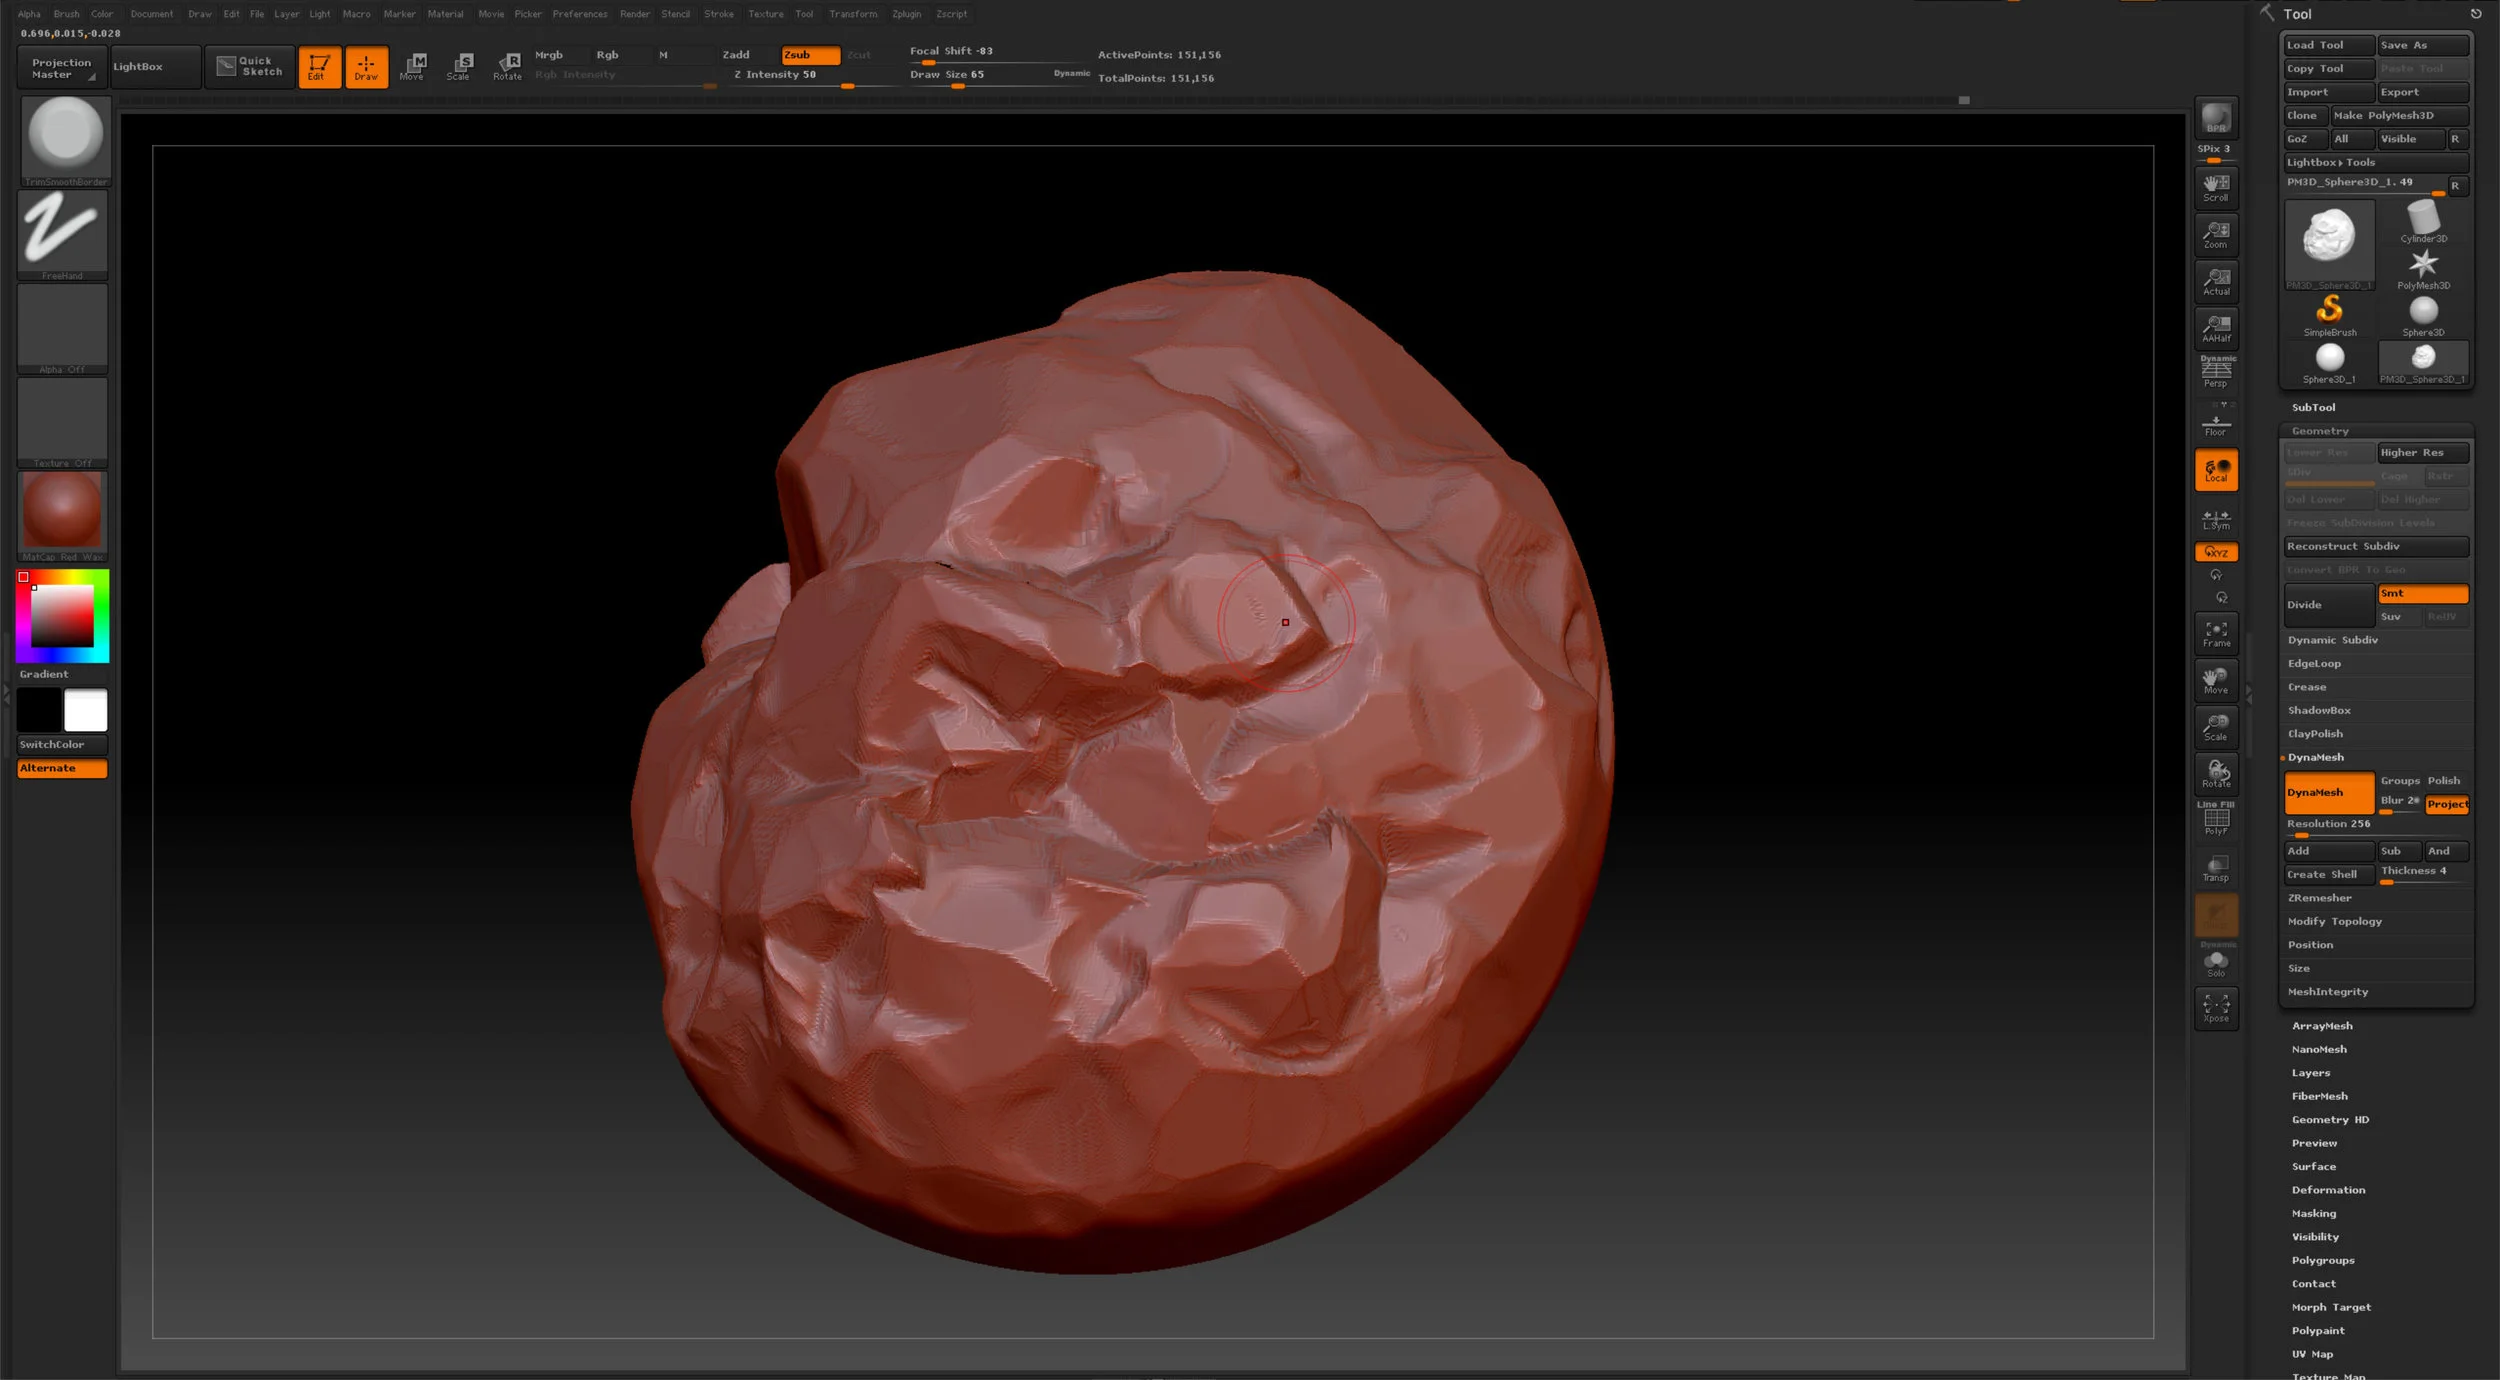Expand the EdgeLoop section
The width and height of the screenshot is (2500, 1380).
[x=2314, y=663]
